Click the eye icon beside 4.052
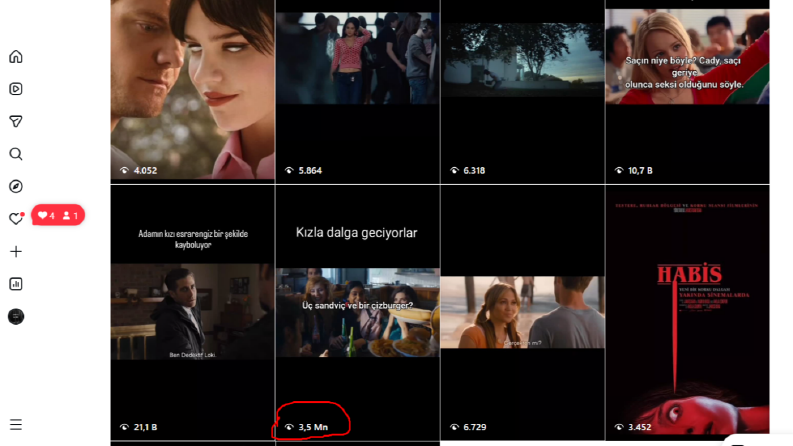 point(124,170)
